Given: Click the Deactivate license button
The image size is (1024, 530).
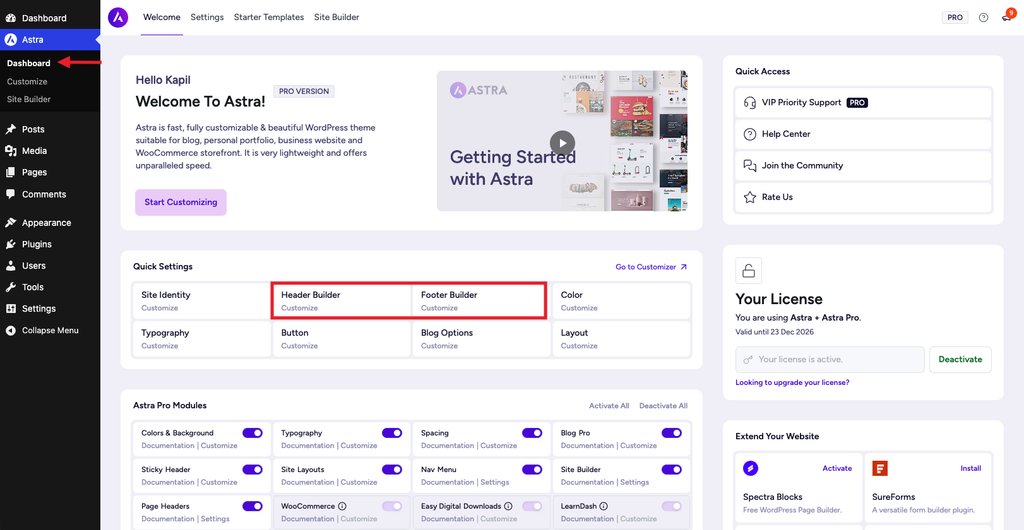Looking at the screenshot, I should point(960,360).
